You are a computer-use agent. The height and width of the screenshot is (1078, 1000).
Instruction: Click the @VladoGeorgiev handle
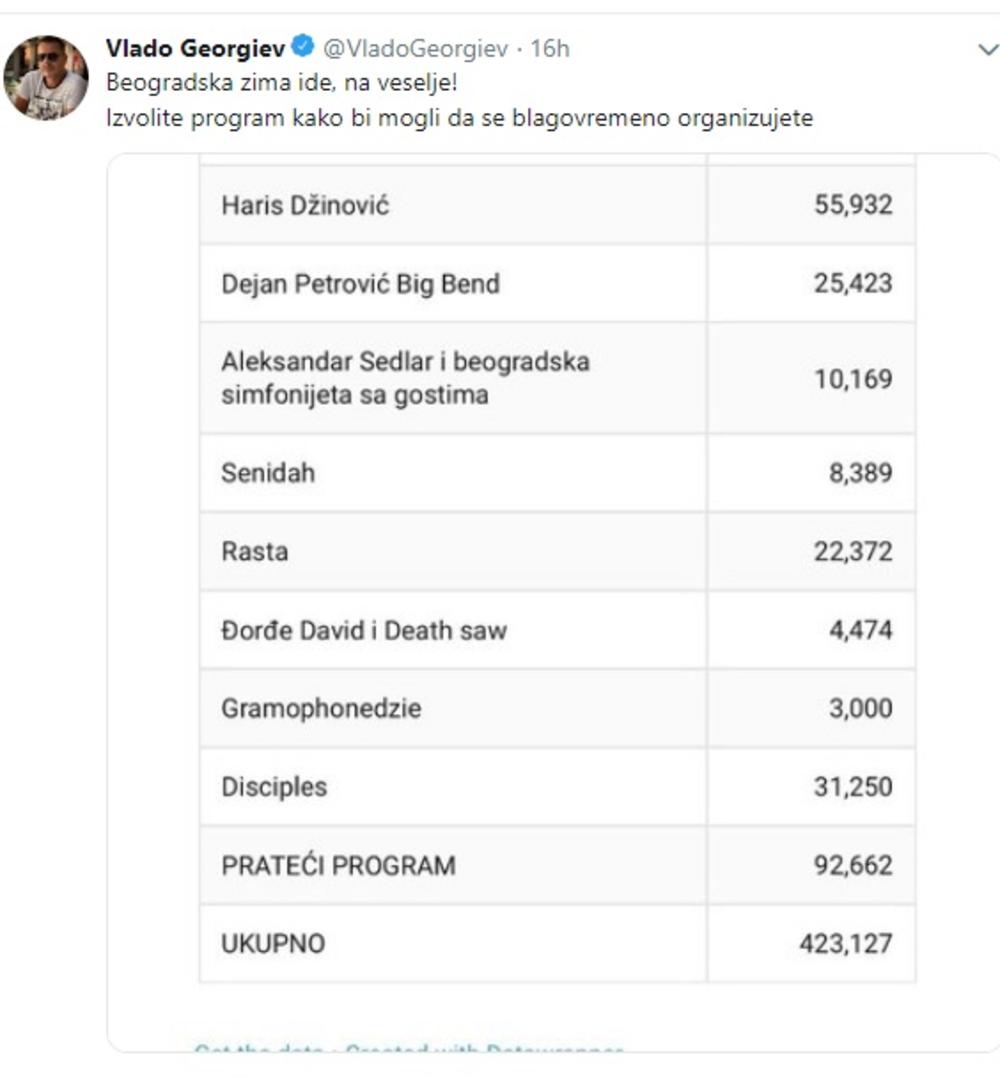(x=416, y=48)
